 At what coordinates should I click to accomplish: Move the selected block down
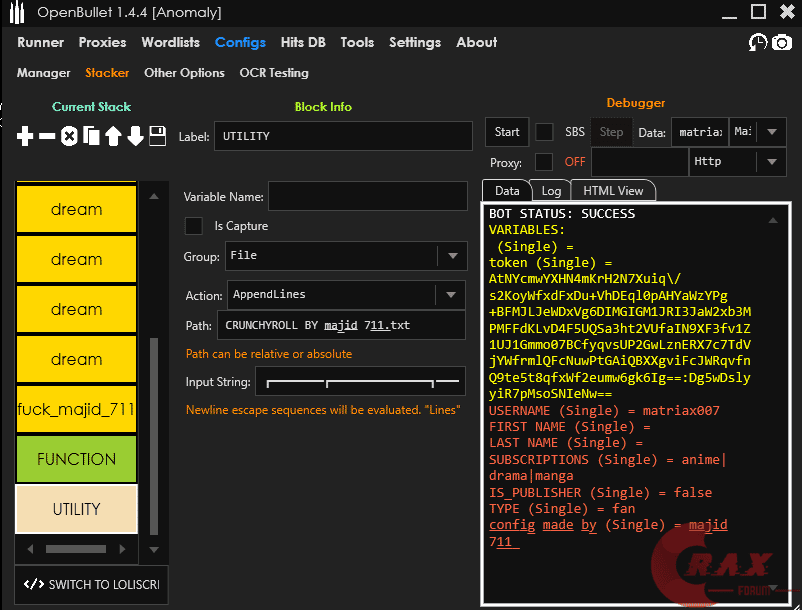135,136
